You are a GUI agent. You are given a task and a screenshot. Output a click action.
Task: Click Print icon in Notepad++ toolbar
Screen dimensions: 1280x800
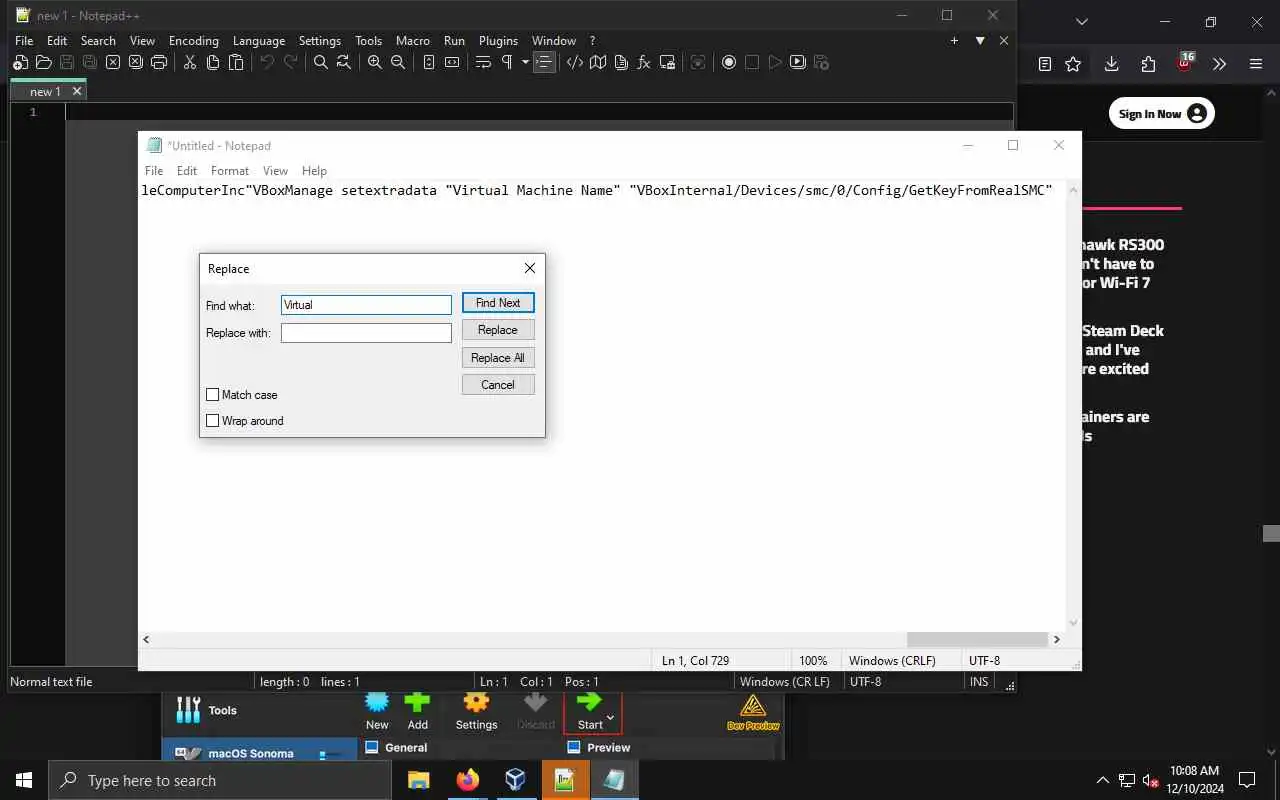click(158, 62)
